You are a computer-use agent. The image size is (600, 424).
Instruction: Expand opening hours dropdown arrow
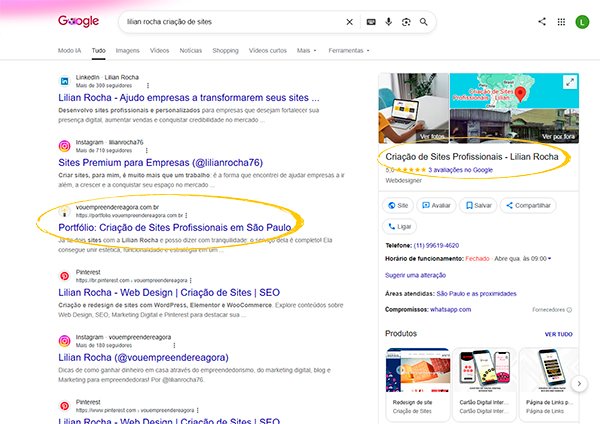pos(549,259)
